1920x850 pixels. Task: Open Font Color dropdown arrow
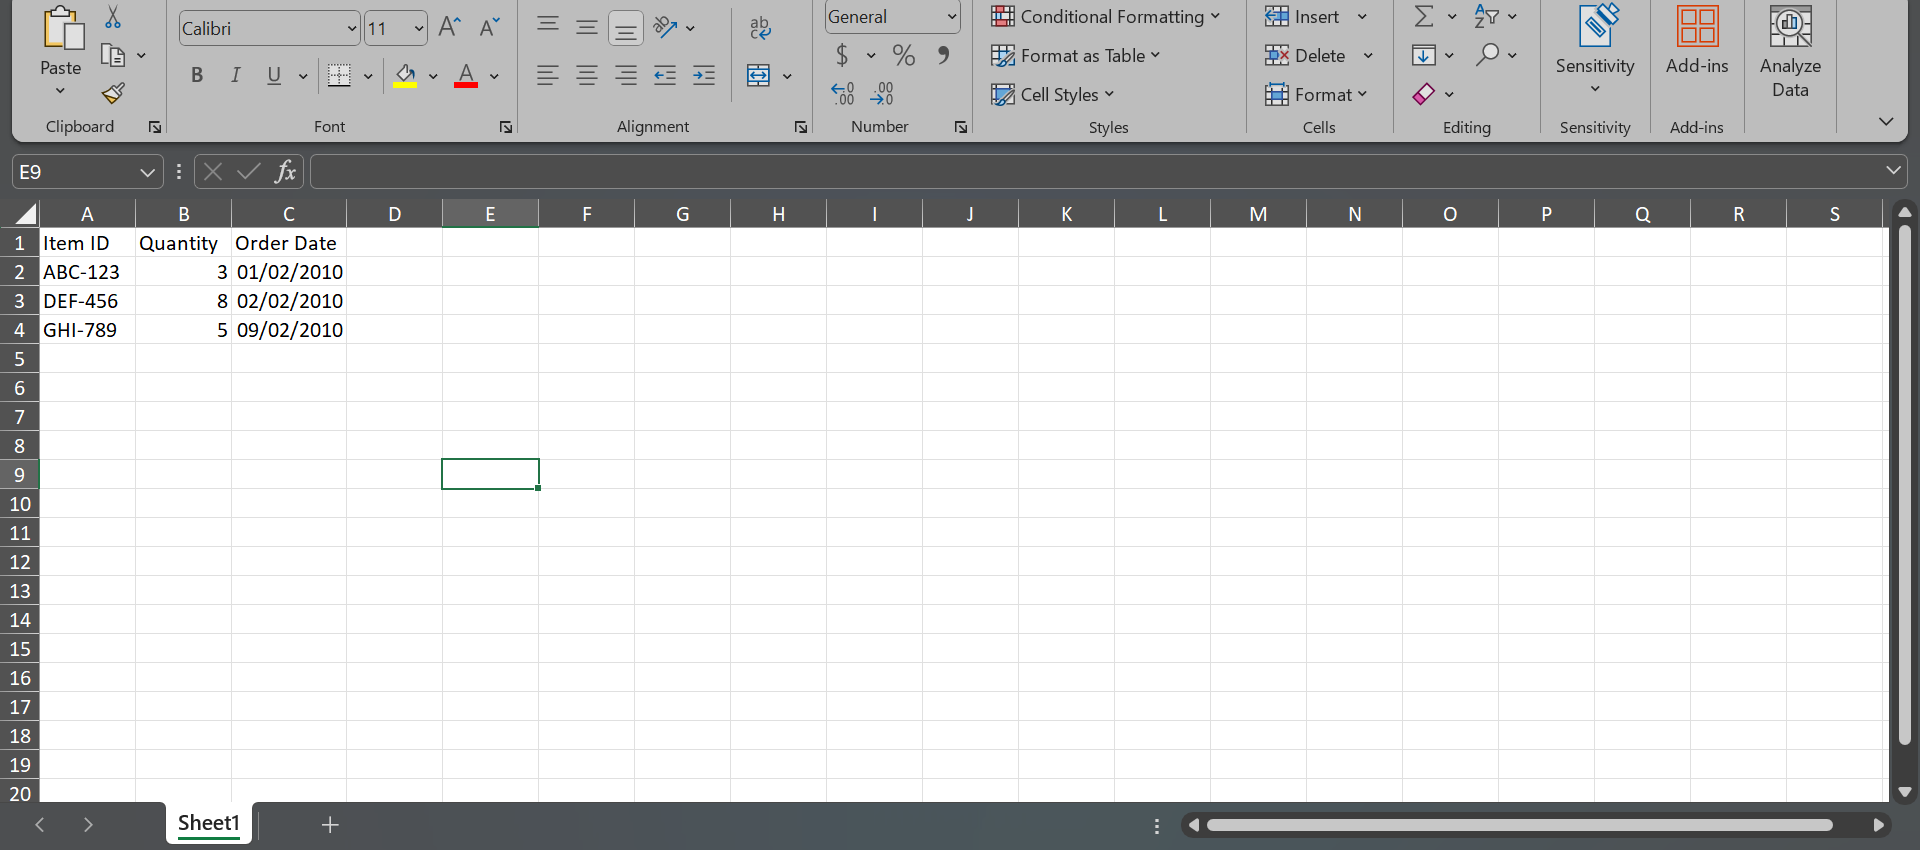[494, 76]
